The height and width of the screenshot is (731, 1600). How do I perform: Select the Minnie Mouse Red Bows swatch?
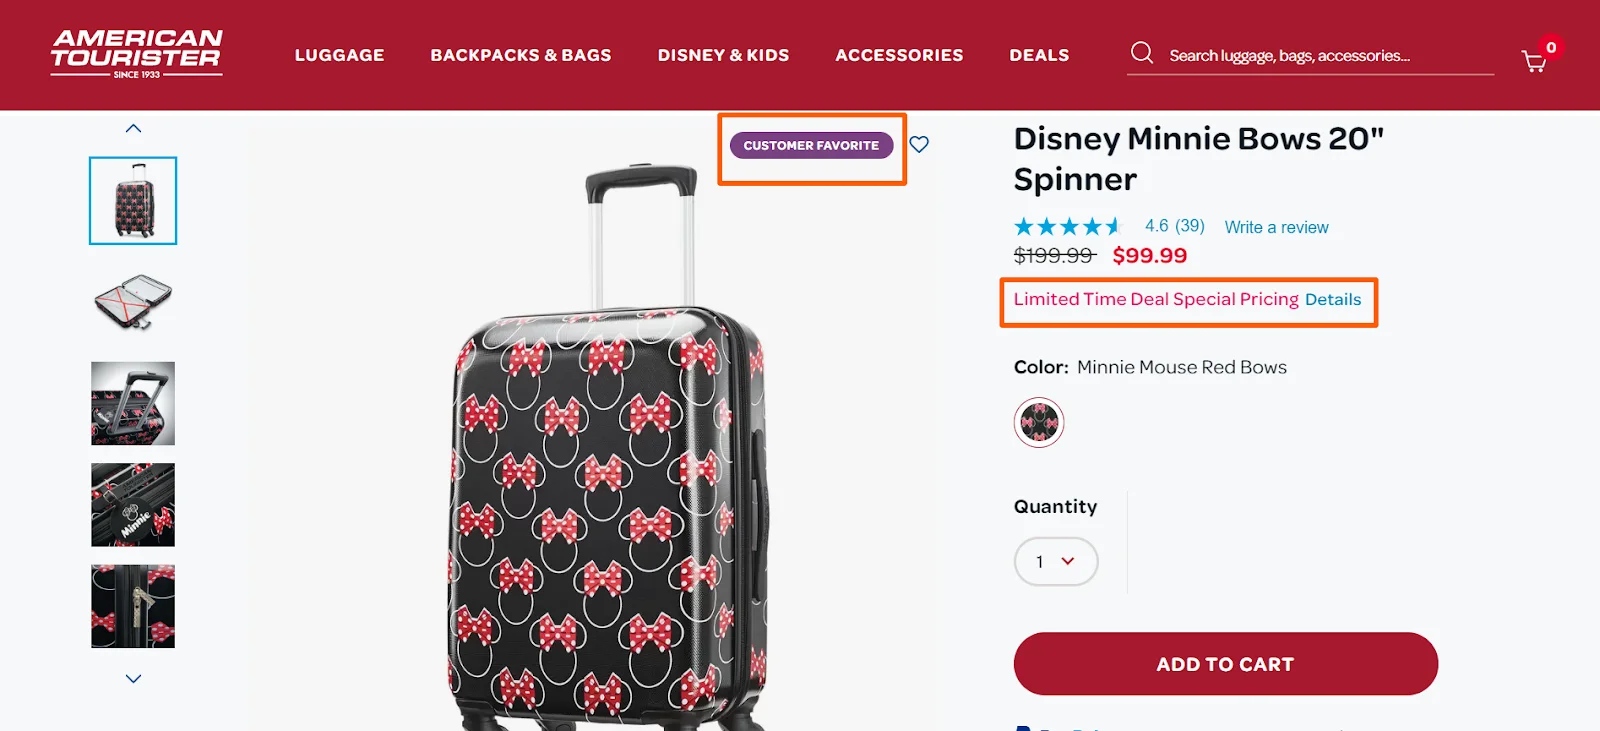(x=1038, y=421)
